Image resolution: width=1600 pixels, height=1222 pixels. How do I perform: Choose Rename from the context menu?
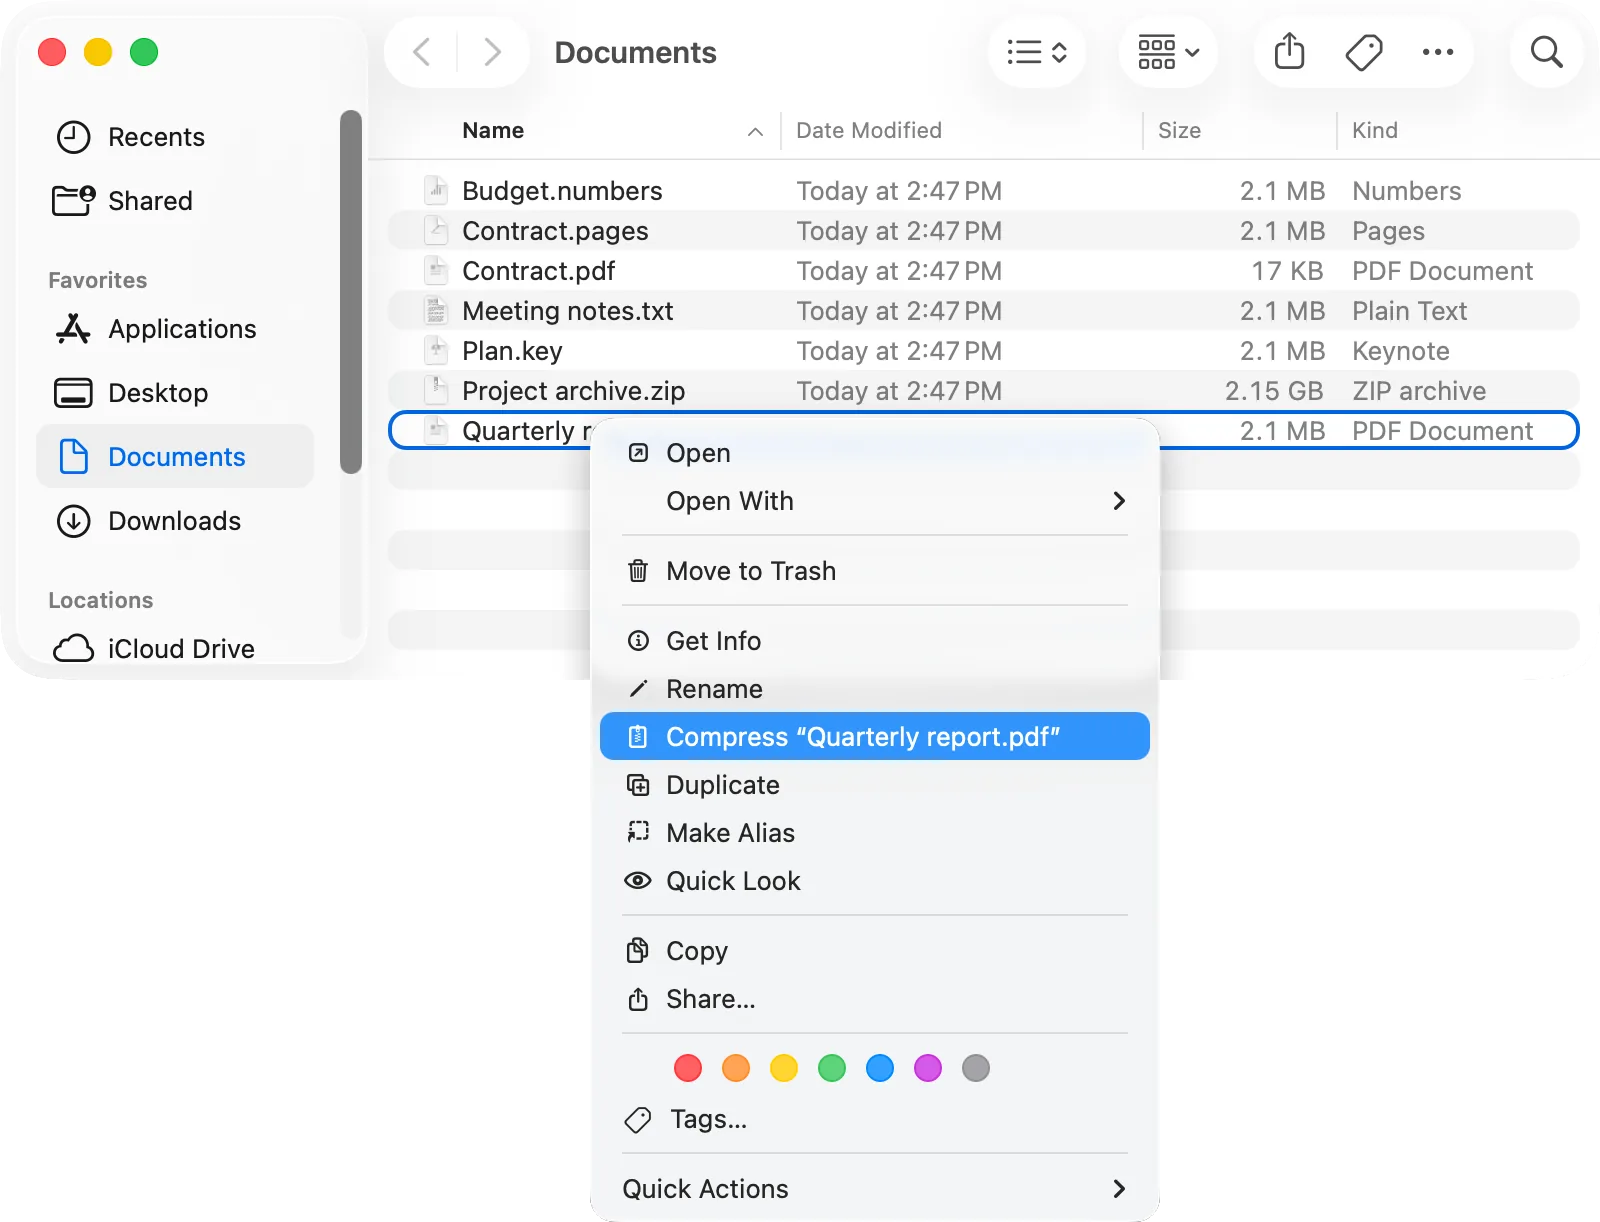pyautogui.click(x=875, y=689)
